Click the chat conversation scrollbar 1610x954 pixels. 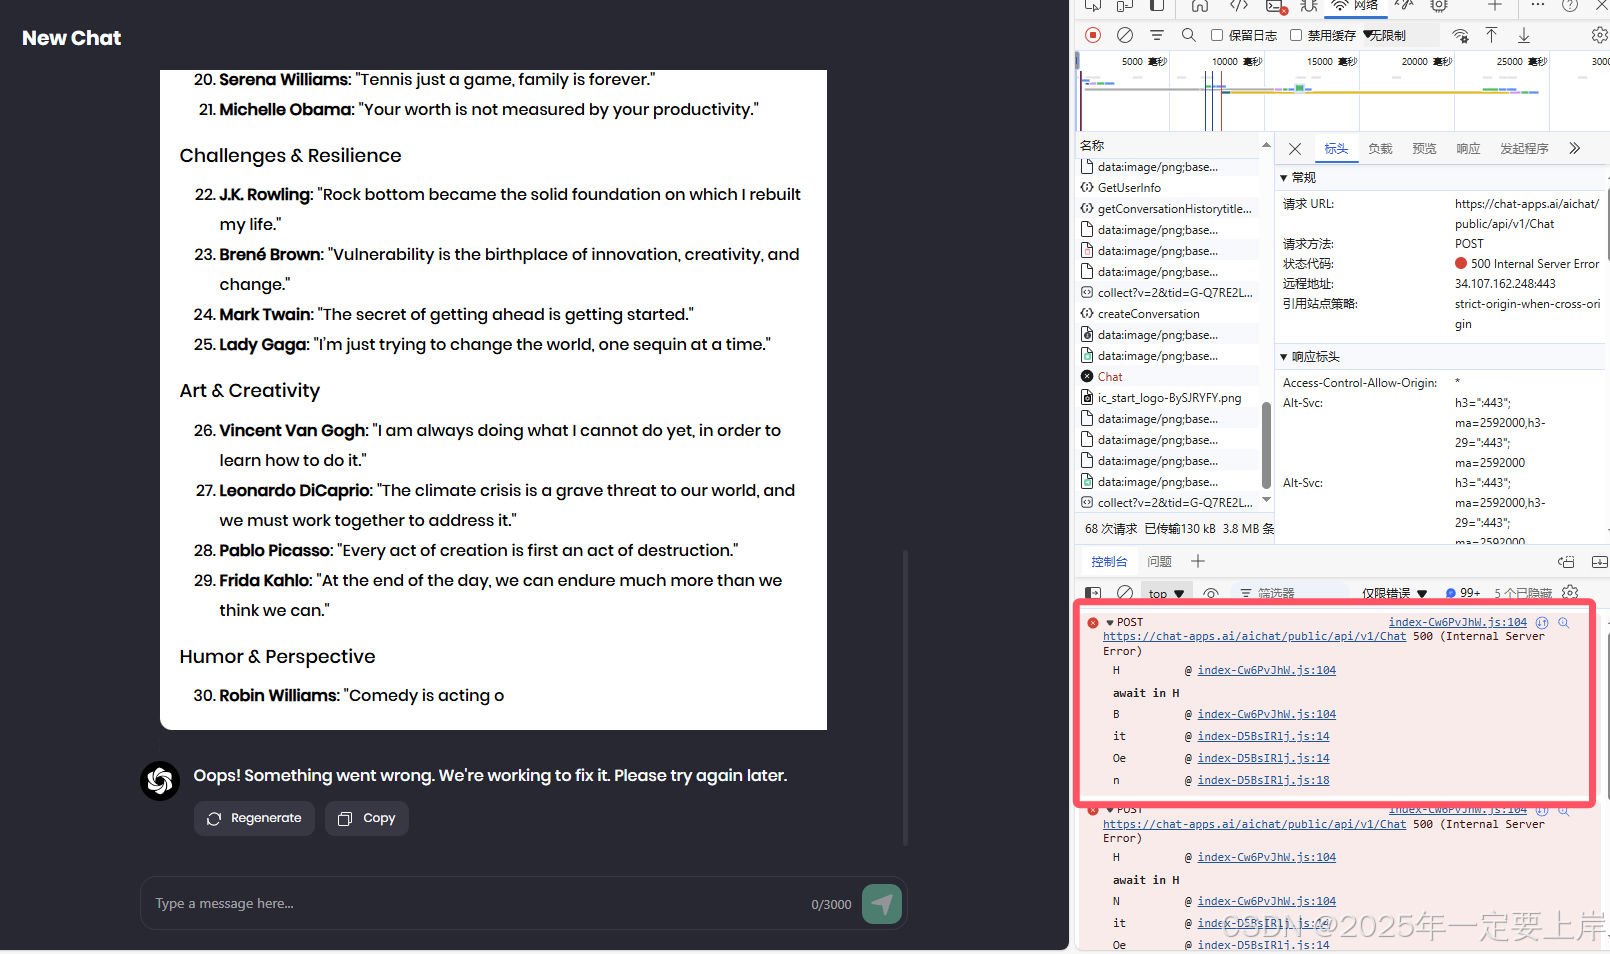coord(906,697)
